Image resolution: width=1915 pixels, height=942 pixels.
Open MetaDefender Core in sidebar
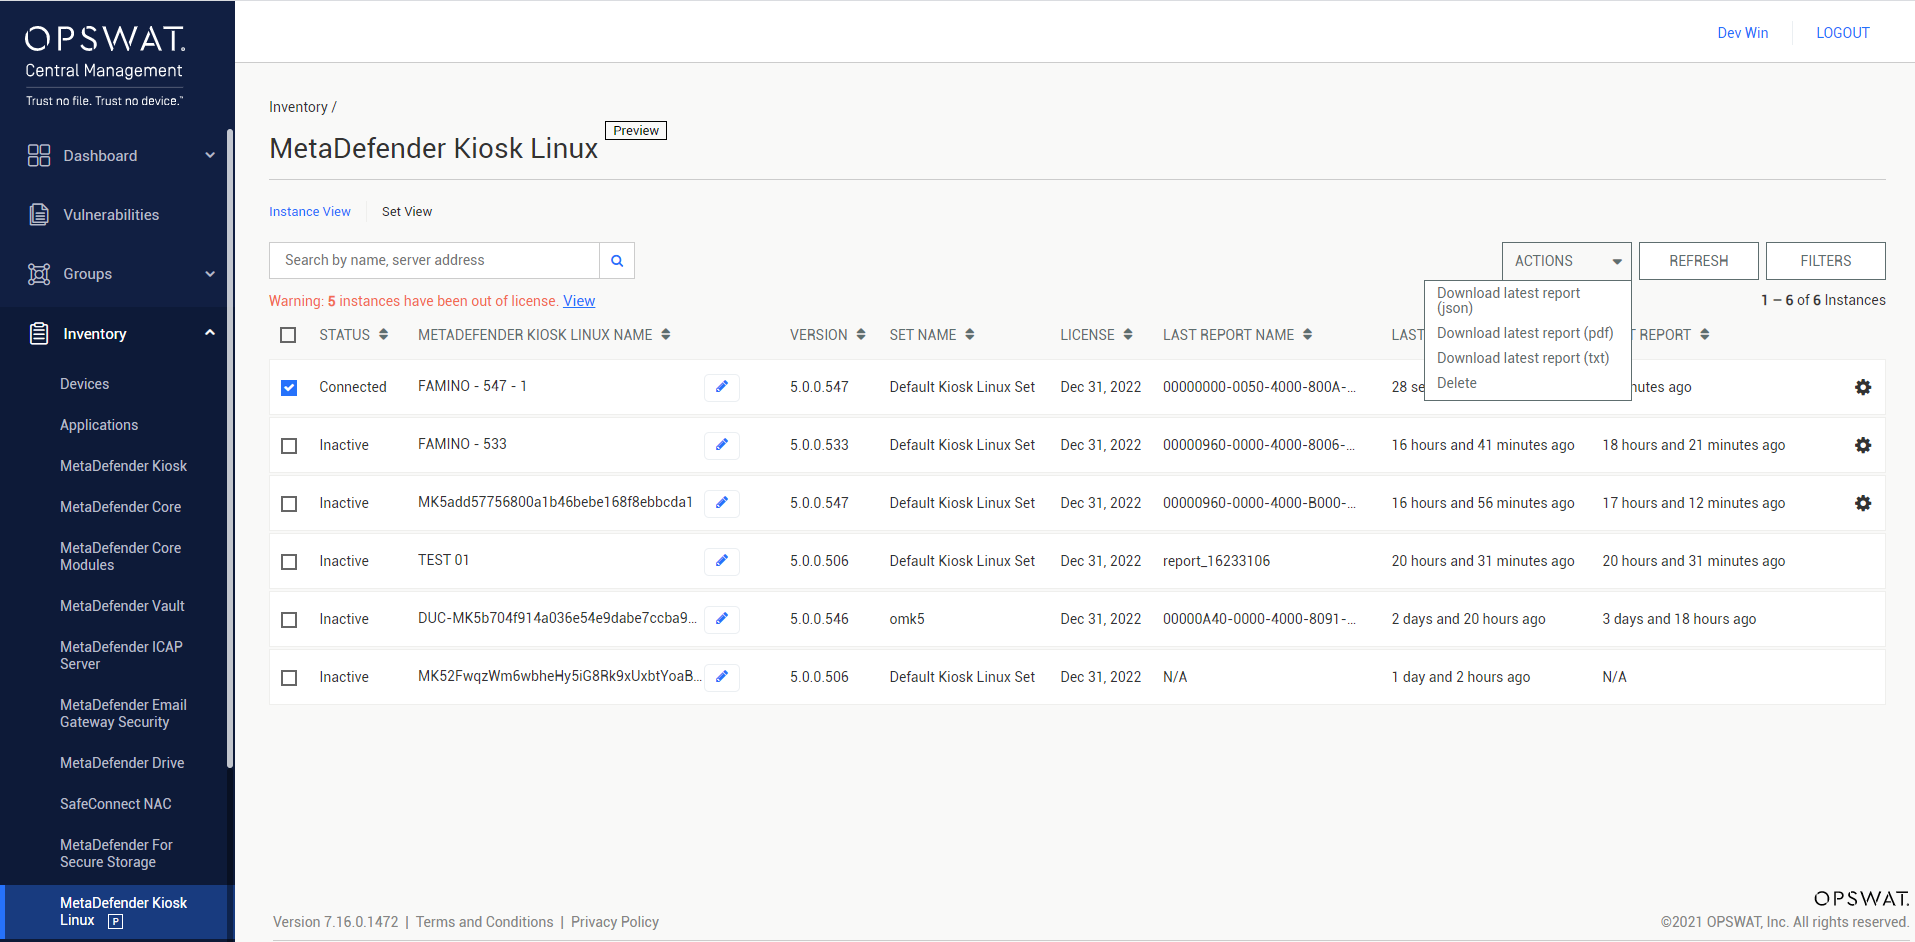120,507
